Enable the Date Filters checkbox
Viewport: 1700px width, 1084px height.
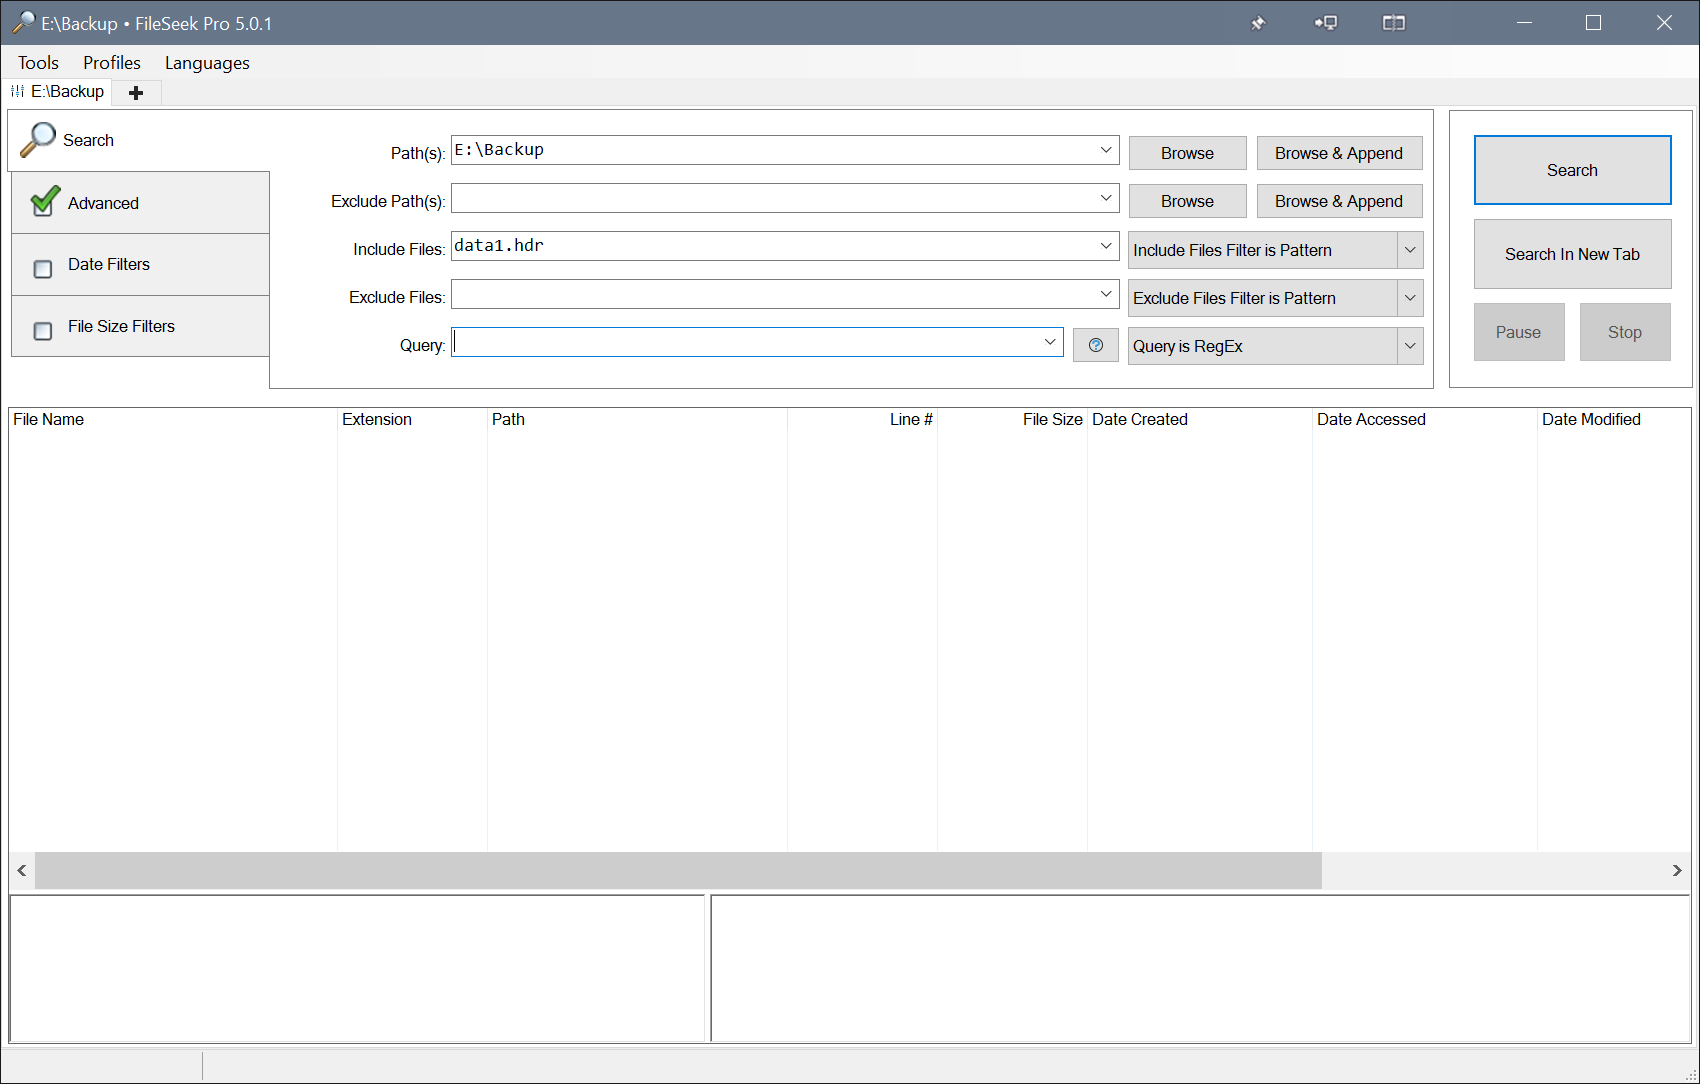pos(43,269)
